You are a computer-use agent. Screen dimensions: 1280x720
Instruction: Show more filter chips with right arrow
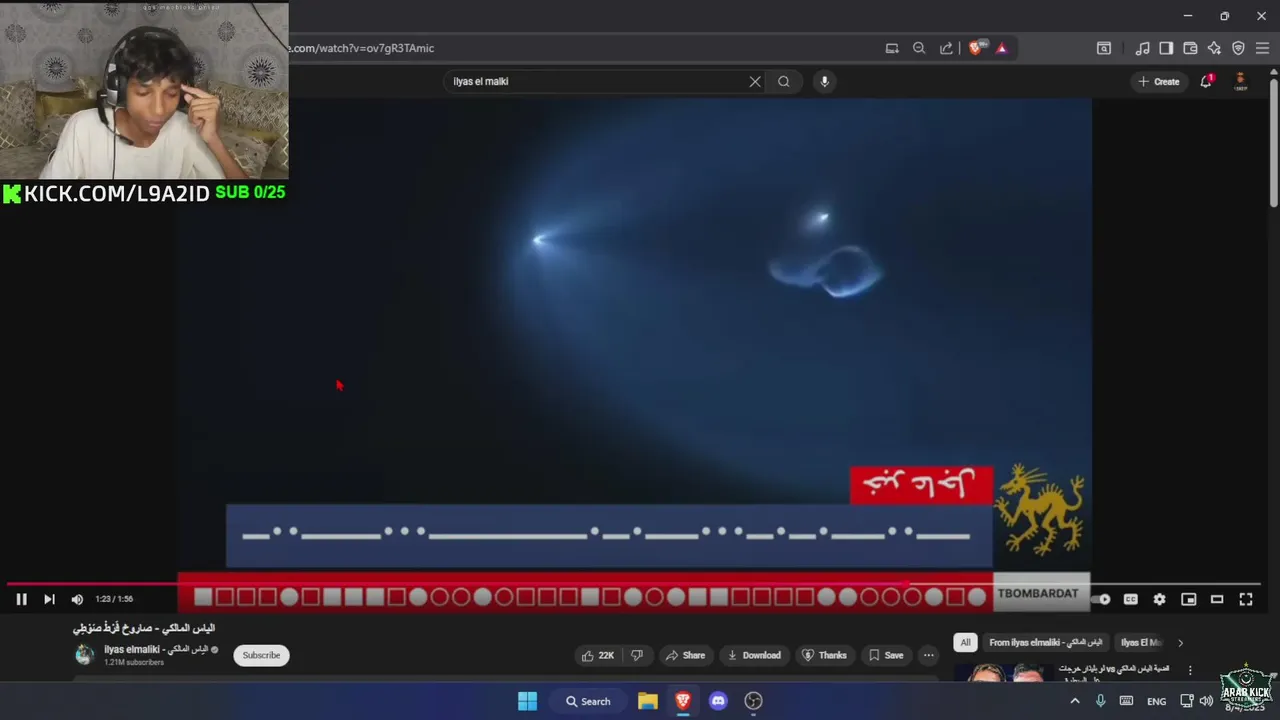pos(1180,642)
